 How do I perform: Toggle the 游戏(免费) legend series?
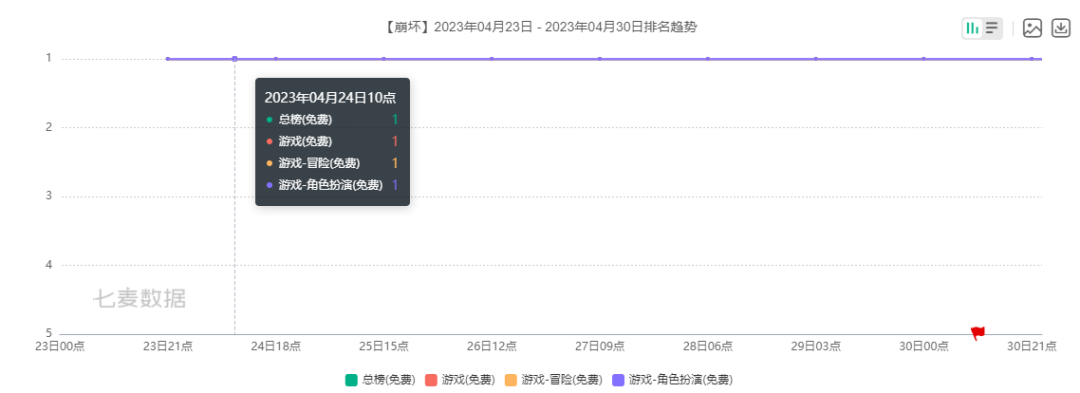[x=459, y=379]
